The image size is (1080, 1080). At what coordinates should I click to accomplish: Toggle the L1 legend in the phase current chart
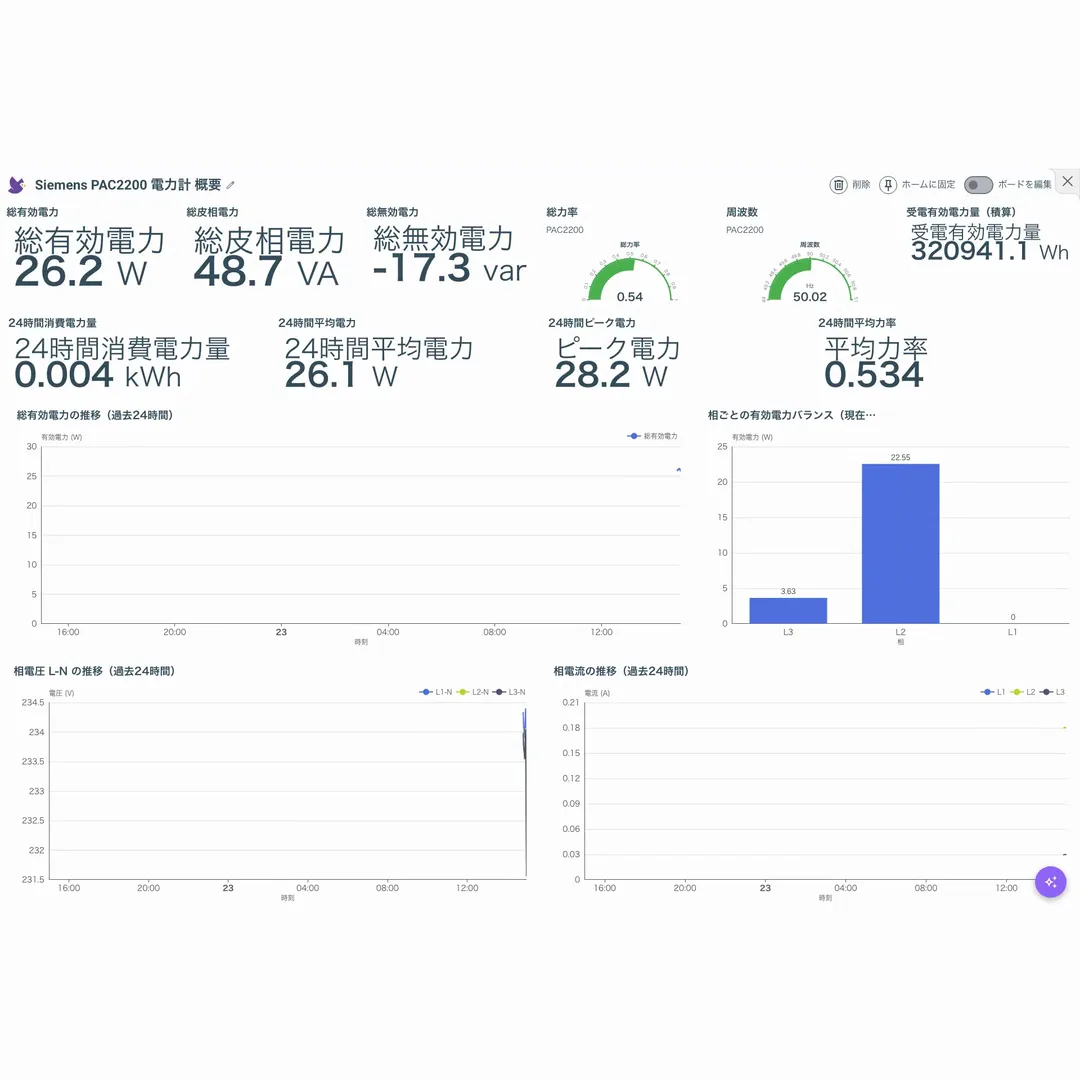(x=993, y=692)
